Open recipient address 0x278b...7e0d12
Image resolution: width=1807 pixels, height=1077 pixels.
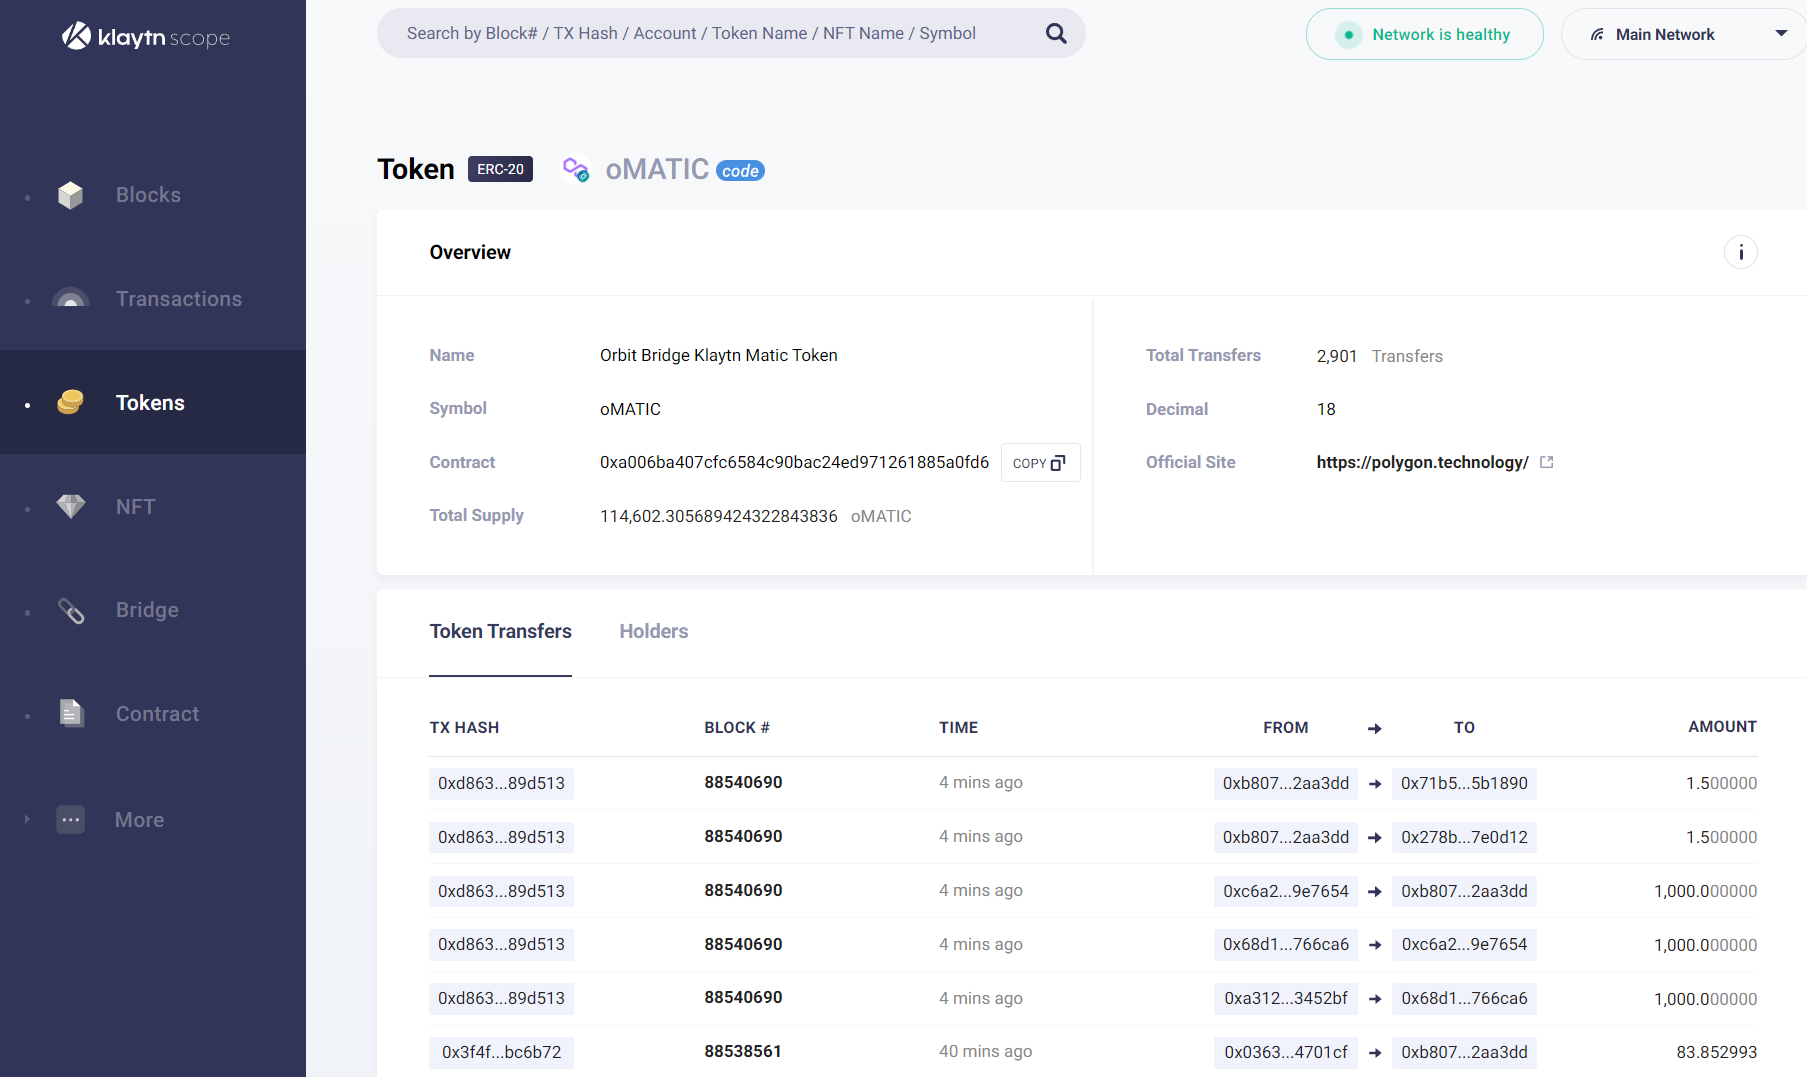pos(1464,837)
